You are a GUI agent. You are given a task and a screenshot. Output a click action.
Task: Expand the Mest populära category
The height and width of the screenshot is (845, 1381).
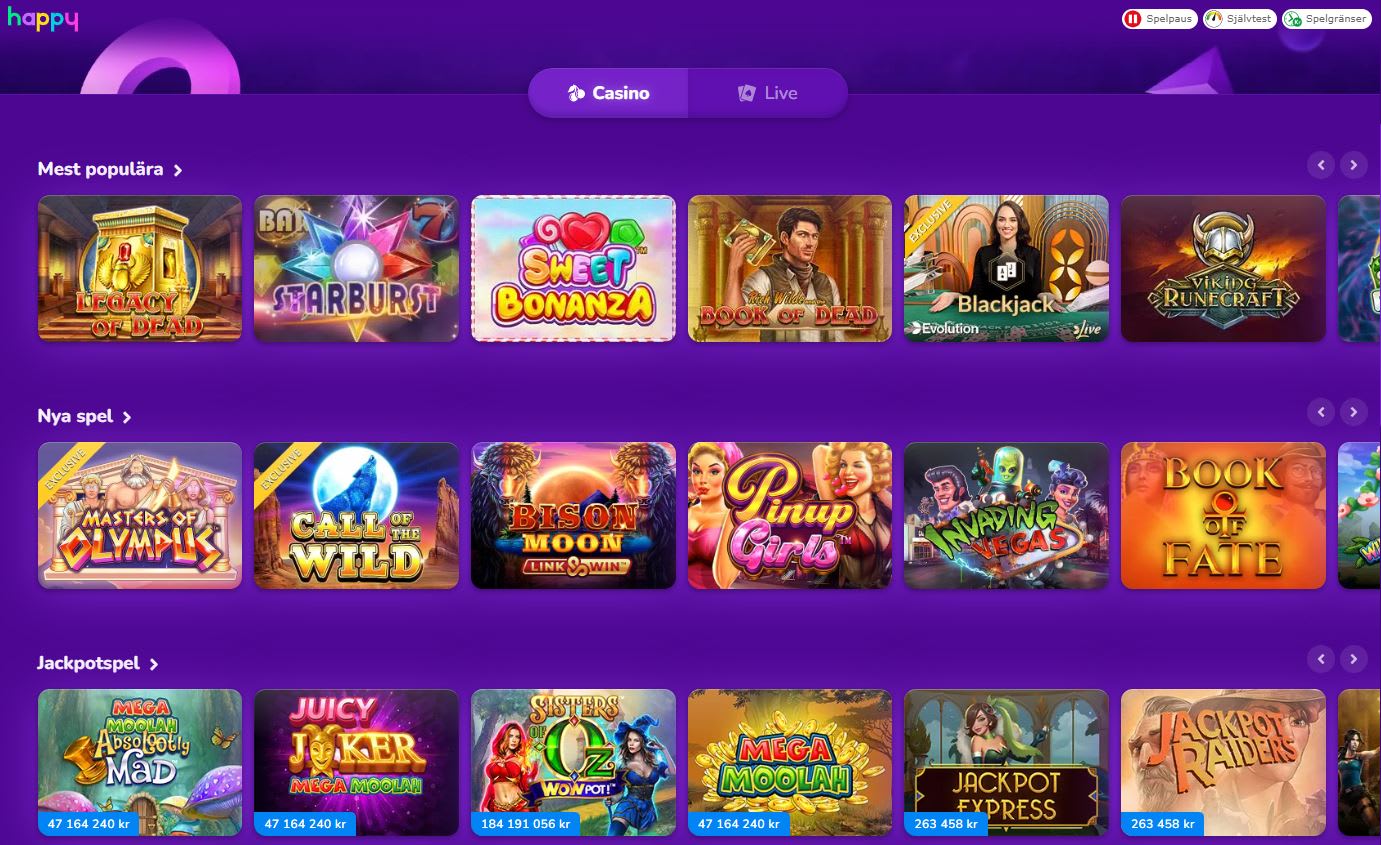pyautogui.click(x=110, y=169)
